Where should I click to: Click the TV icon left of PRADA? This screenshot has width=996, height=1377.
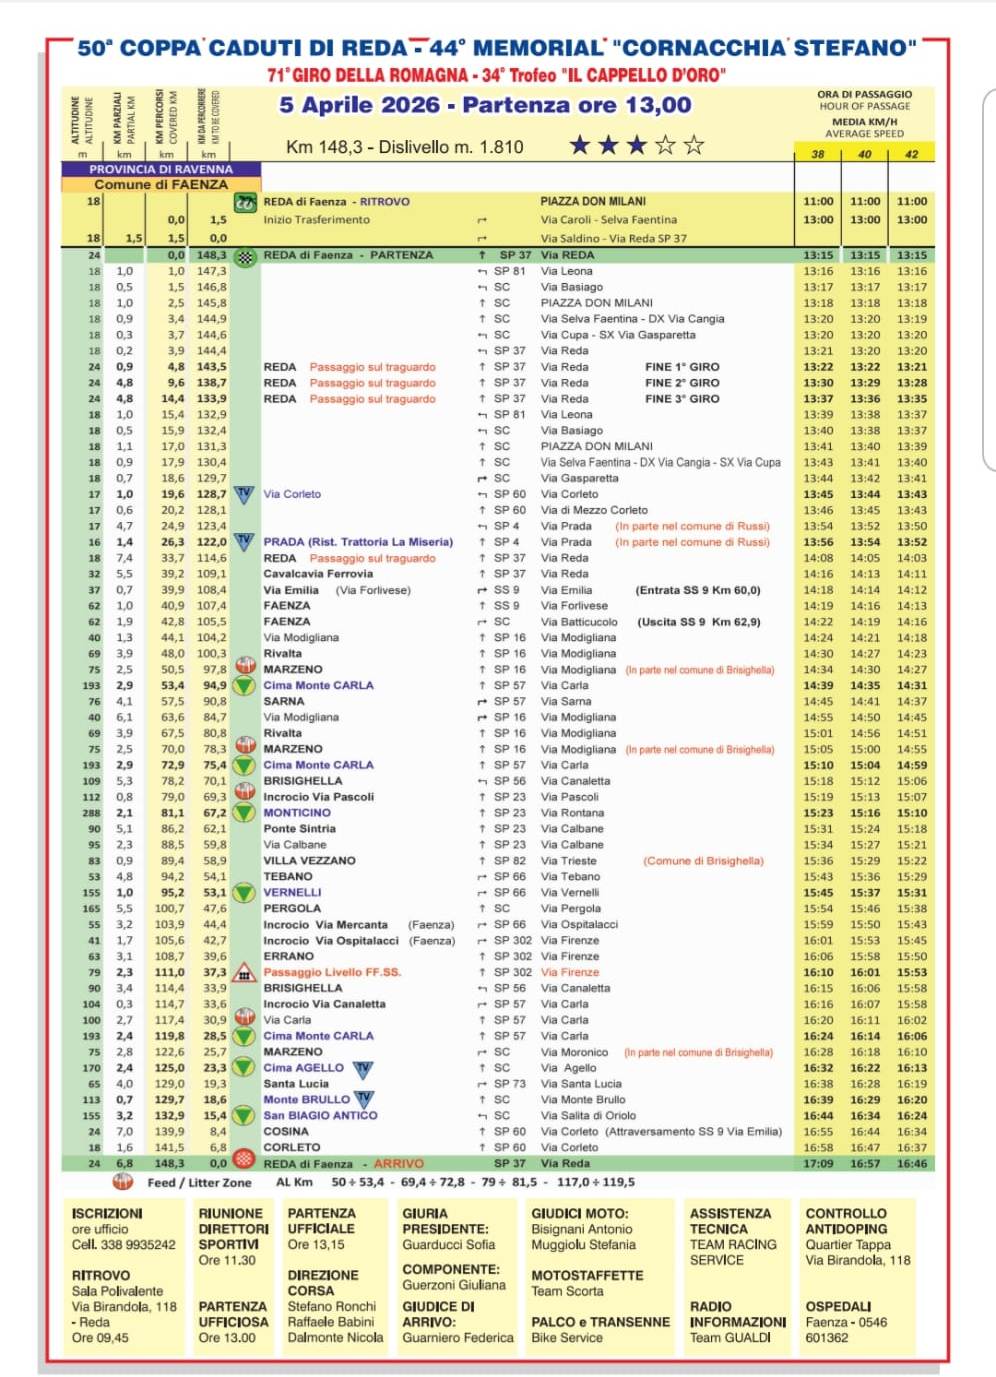point(244,541)
